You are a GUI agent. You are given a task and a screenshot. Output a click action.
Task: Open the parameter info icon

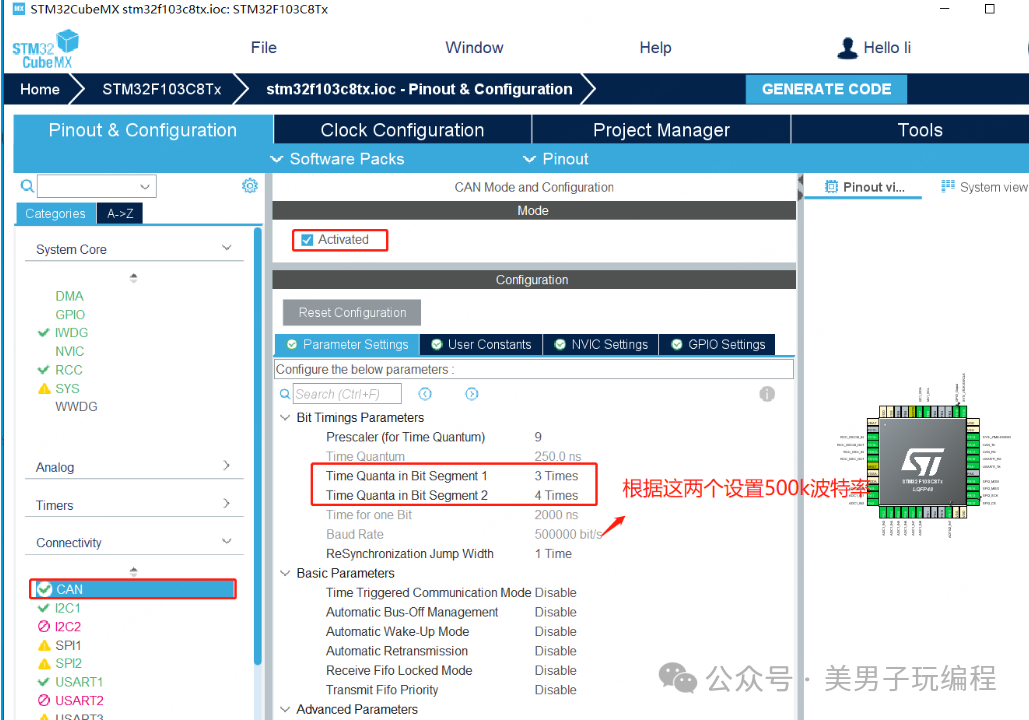pyautogui.click(x=766, y=394)
